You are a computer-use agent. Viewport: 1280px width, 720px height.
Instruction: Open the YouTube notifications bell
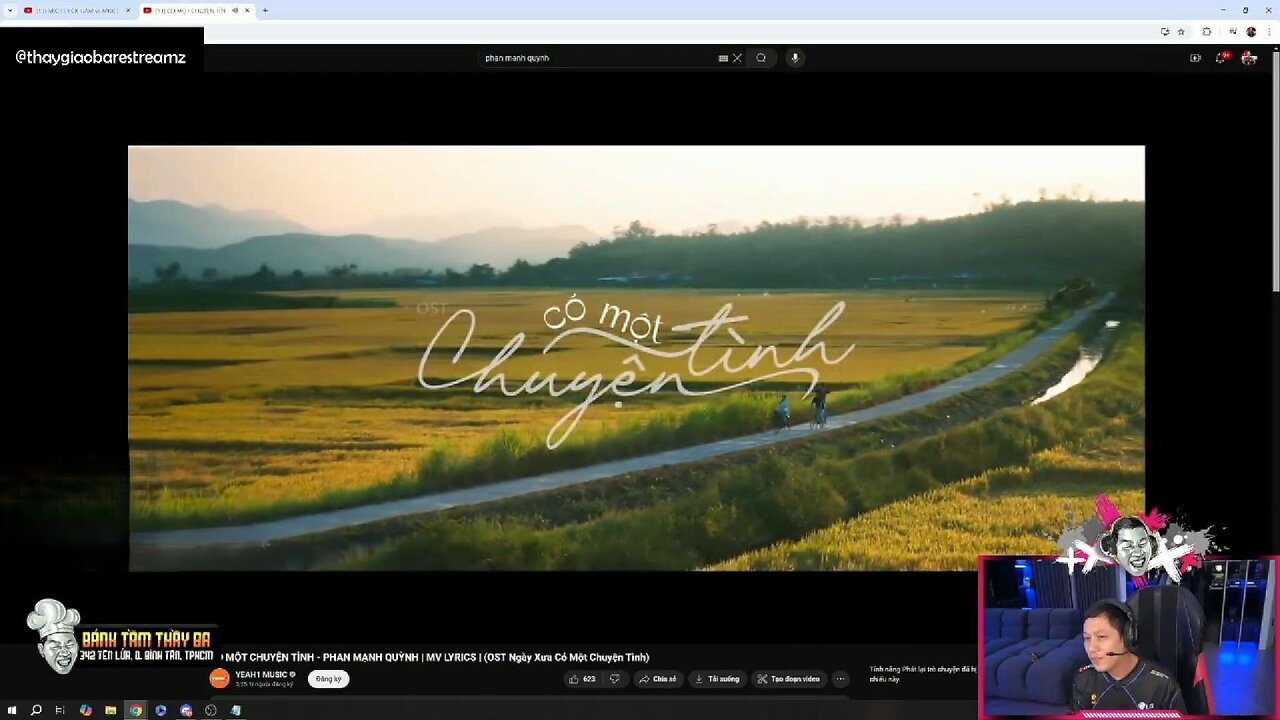(1221, 58)
